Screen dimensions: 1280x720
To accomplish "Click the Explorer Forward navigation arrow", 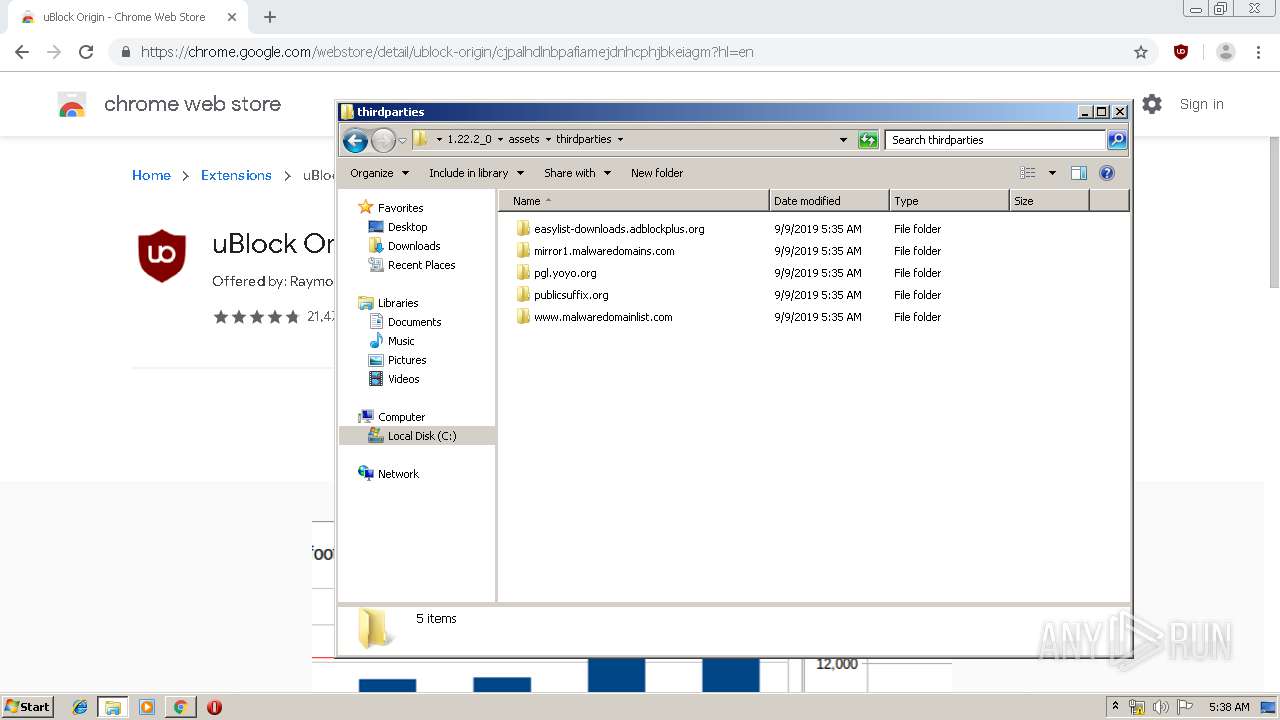I will click(383, 140).
